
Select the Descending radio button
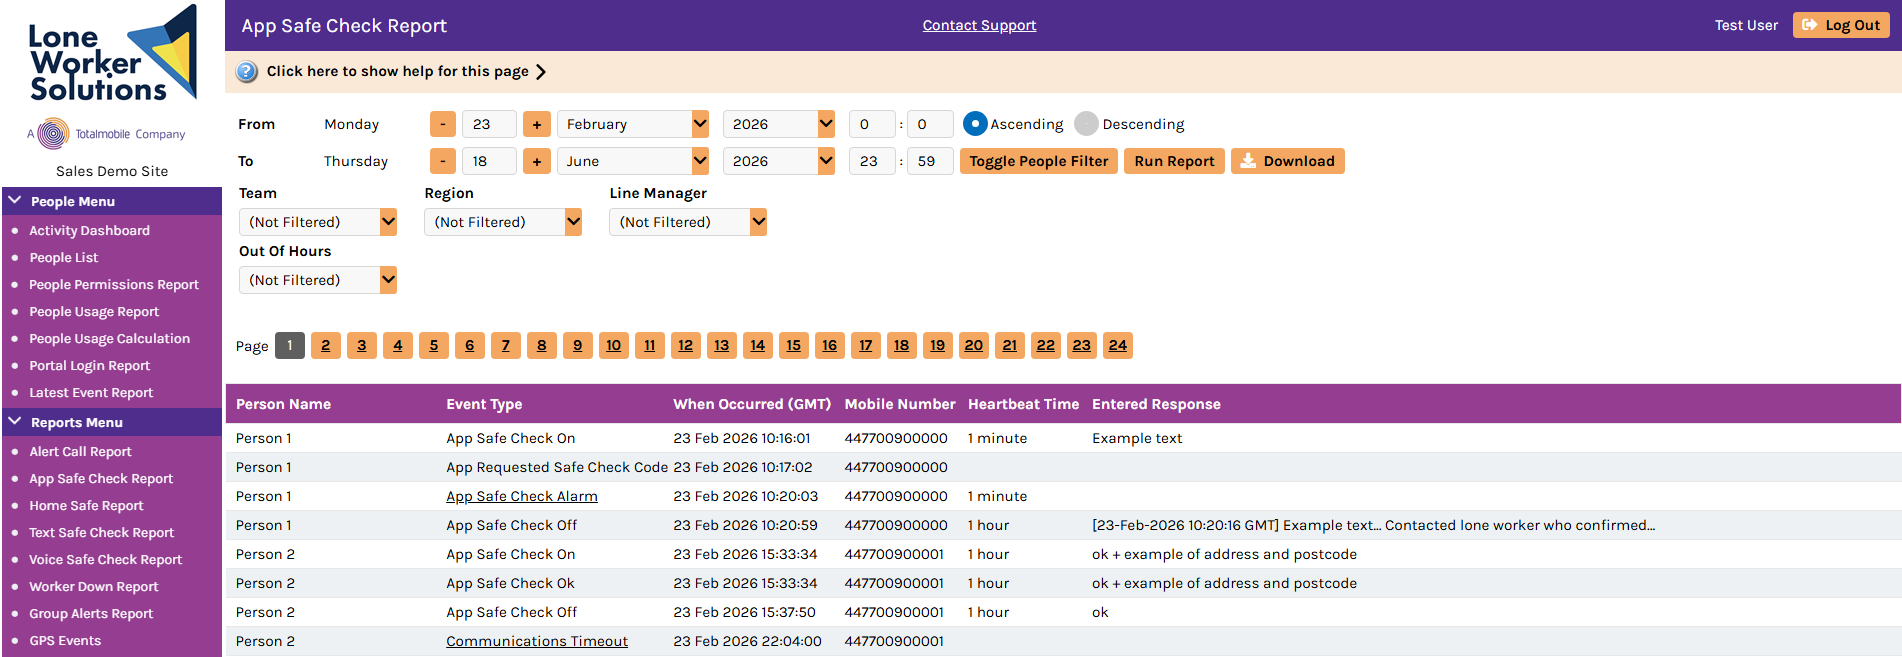point(1086,124)
